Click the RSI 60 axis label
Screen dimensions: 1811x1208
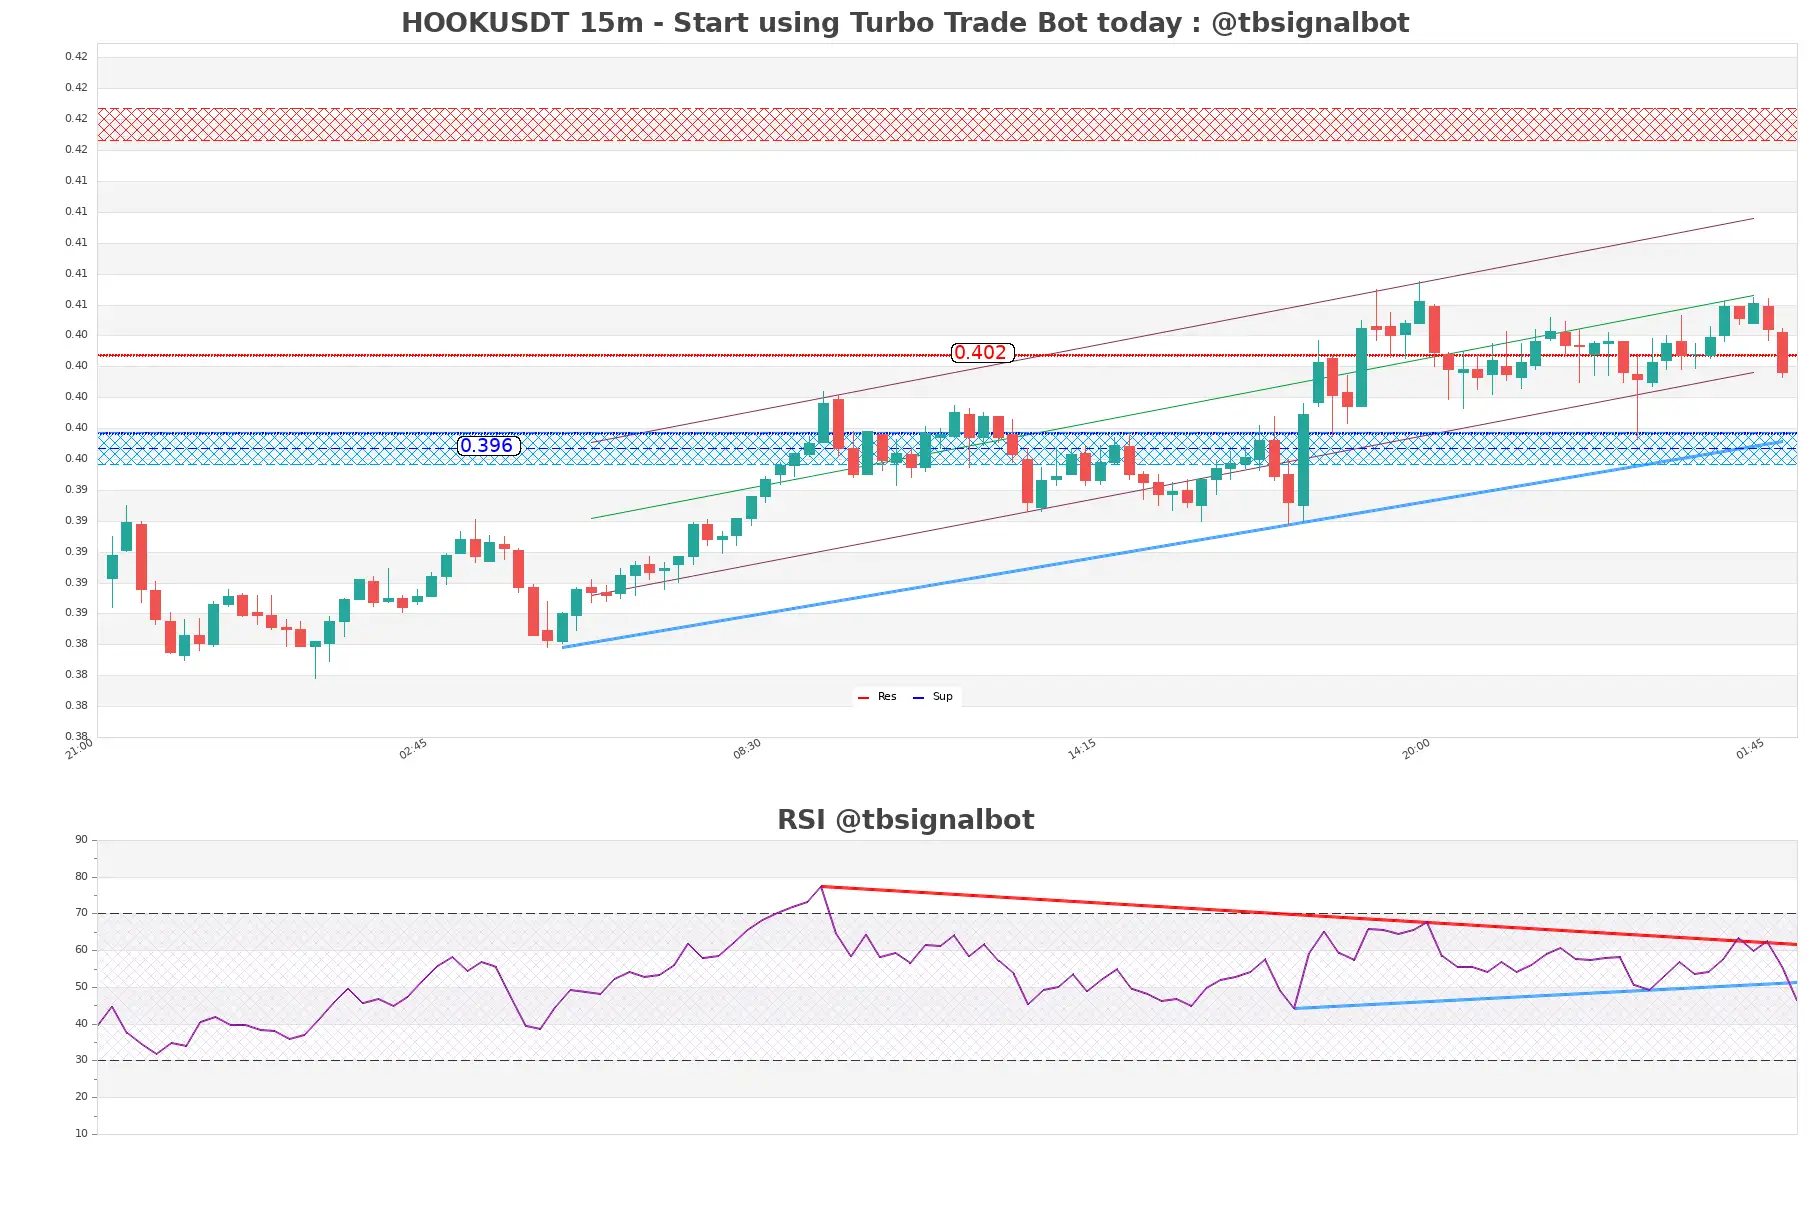point(81,950)
